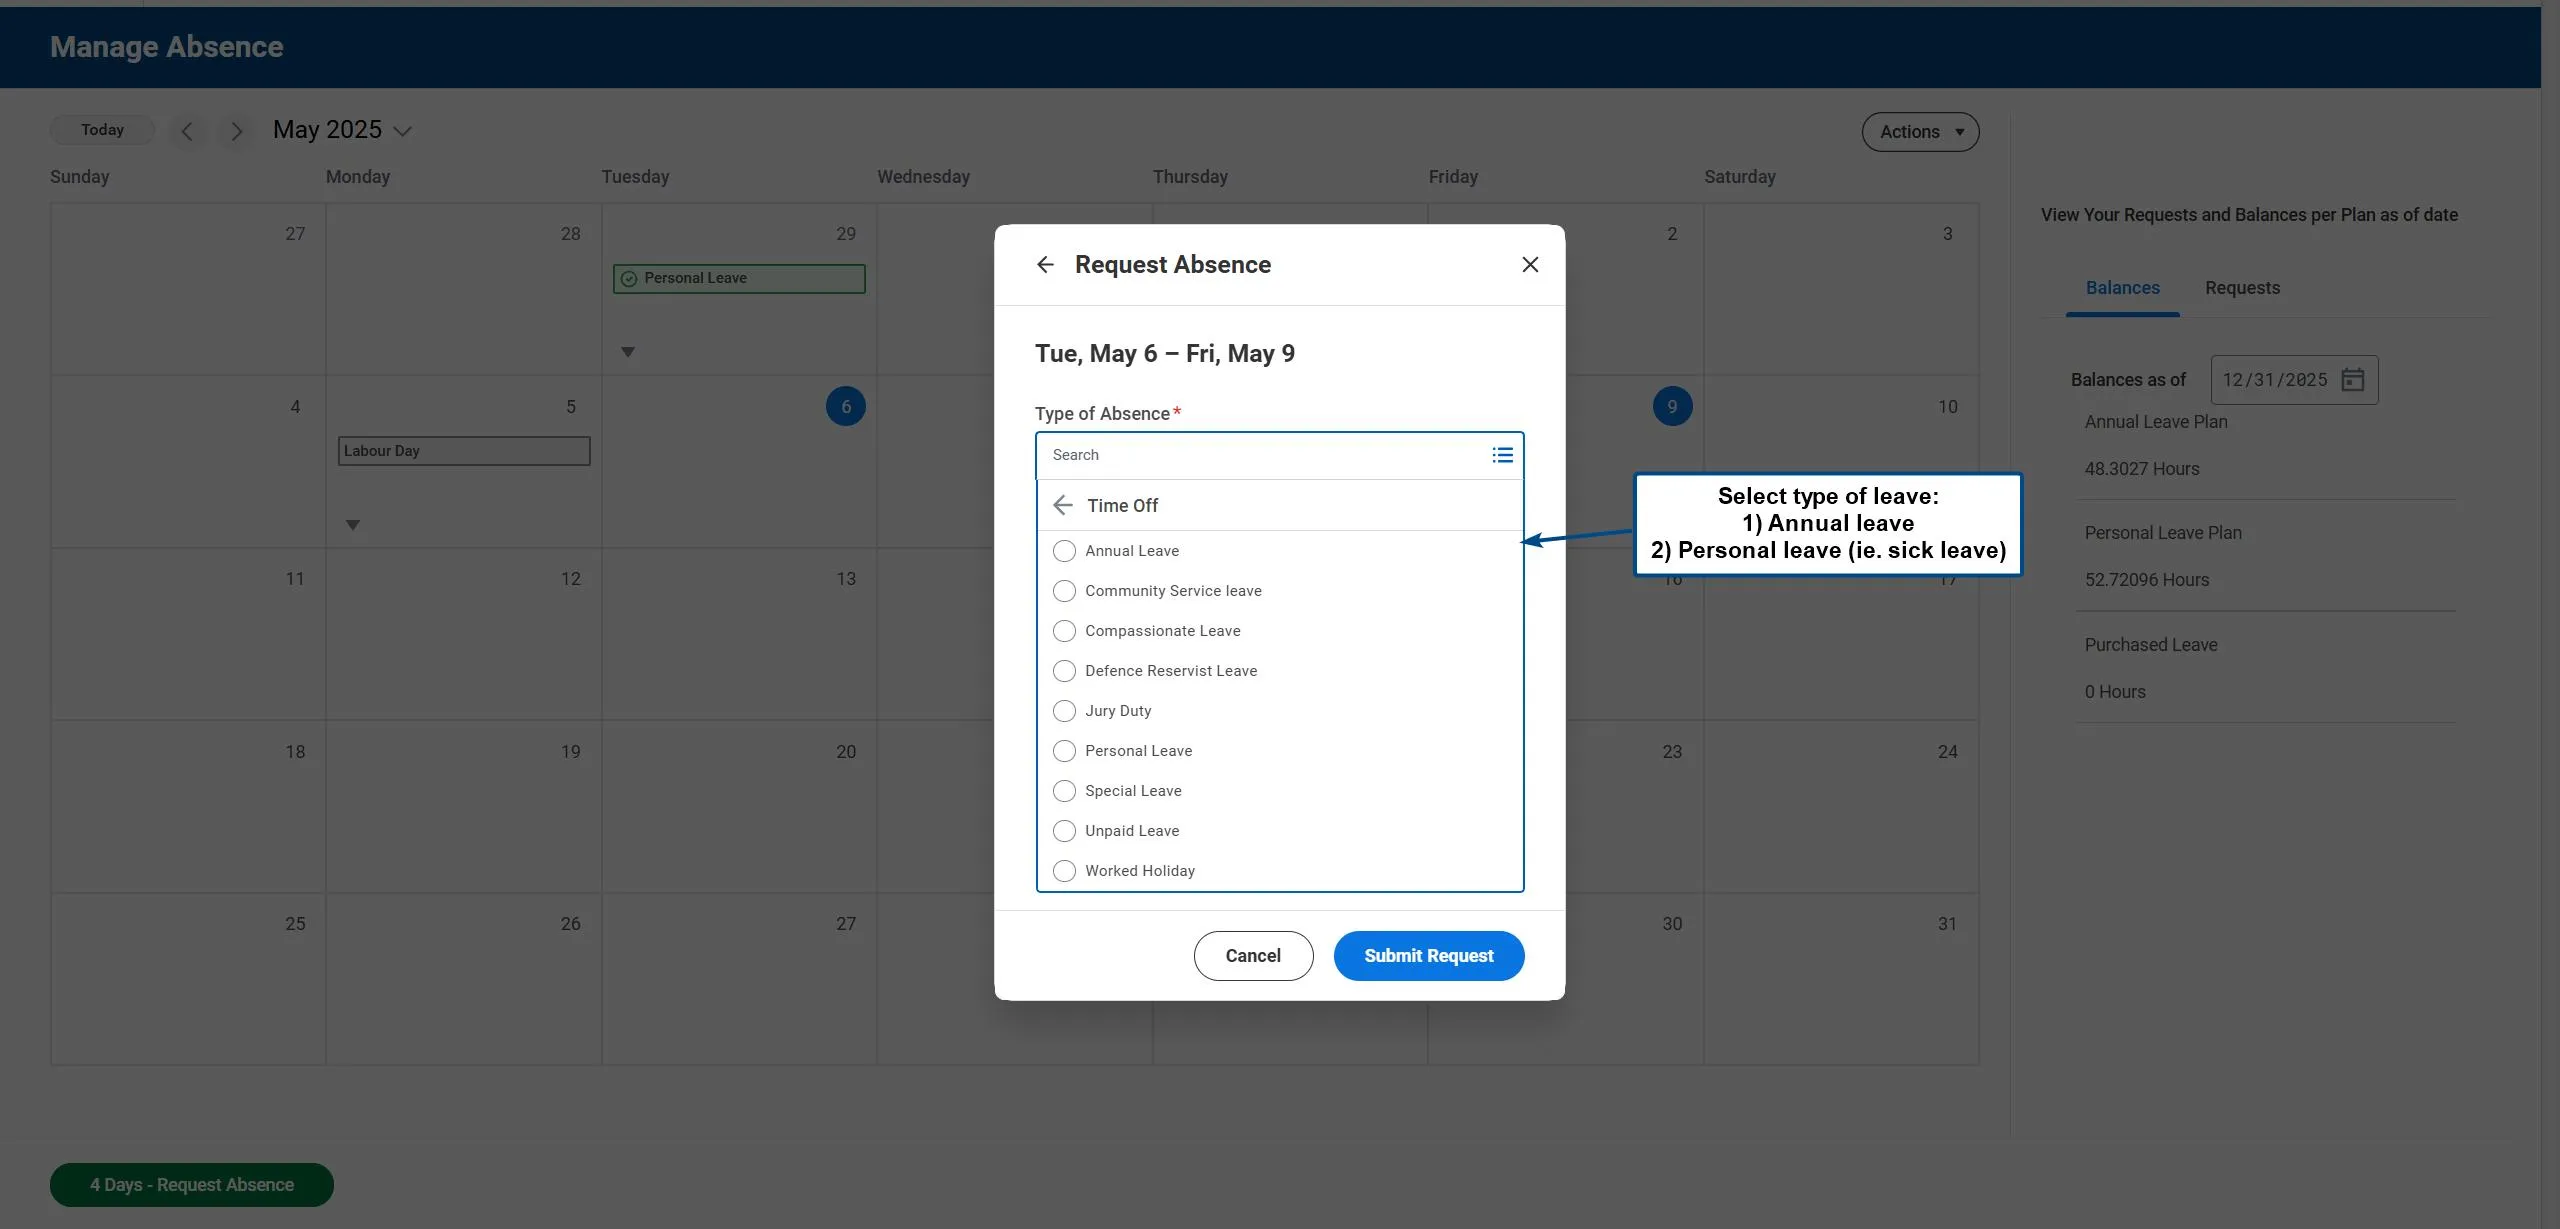Screen dimensions: 2560x1229
Task: Select the Unpaid Leave radio option
Action: 1064,831
